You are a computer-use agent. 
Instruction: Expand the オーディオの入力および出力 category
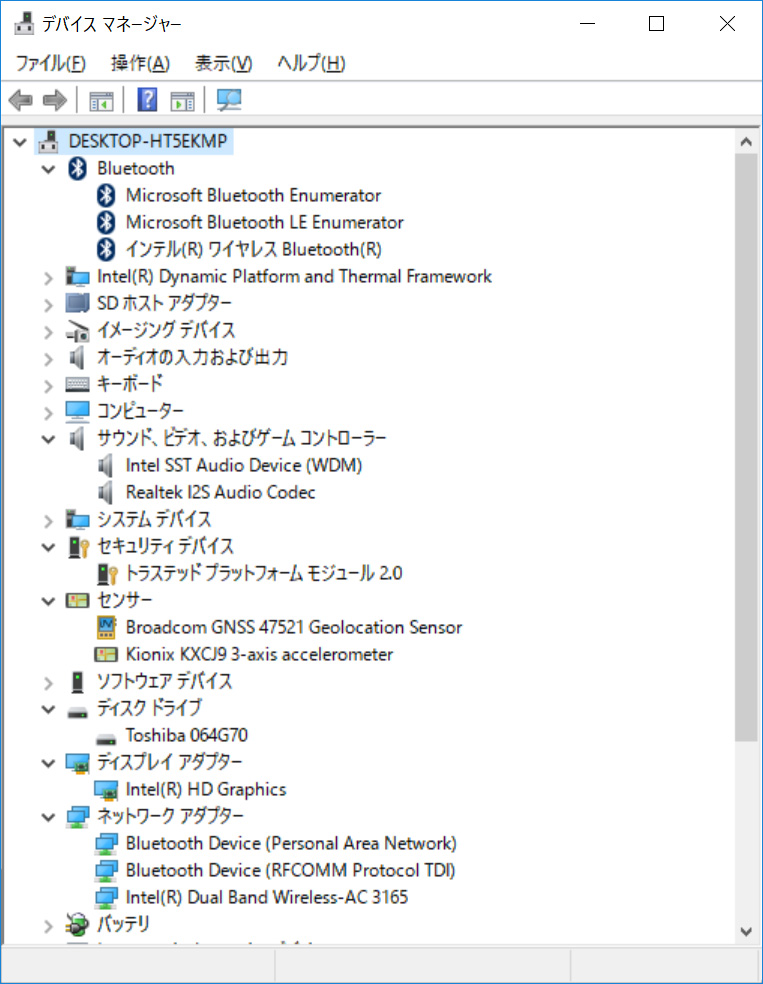(x=48, y=359)
